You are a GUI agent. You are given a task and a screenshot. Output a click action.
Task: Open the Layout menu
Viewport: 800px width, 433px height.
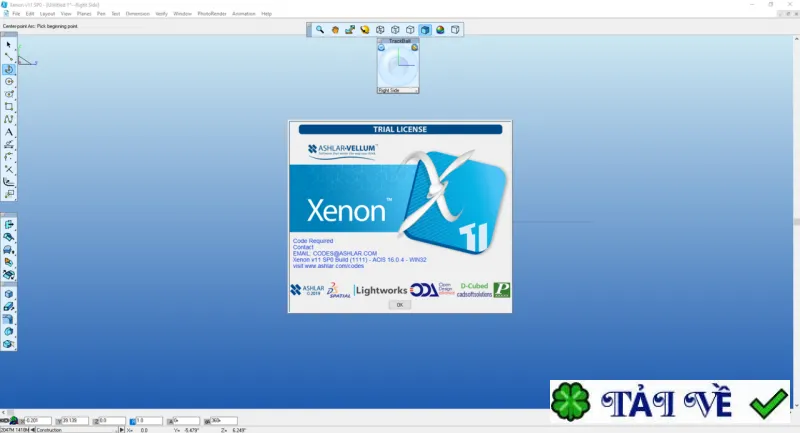click(47, 14)
